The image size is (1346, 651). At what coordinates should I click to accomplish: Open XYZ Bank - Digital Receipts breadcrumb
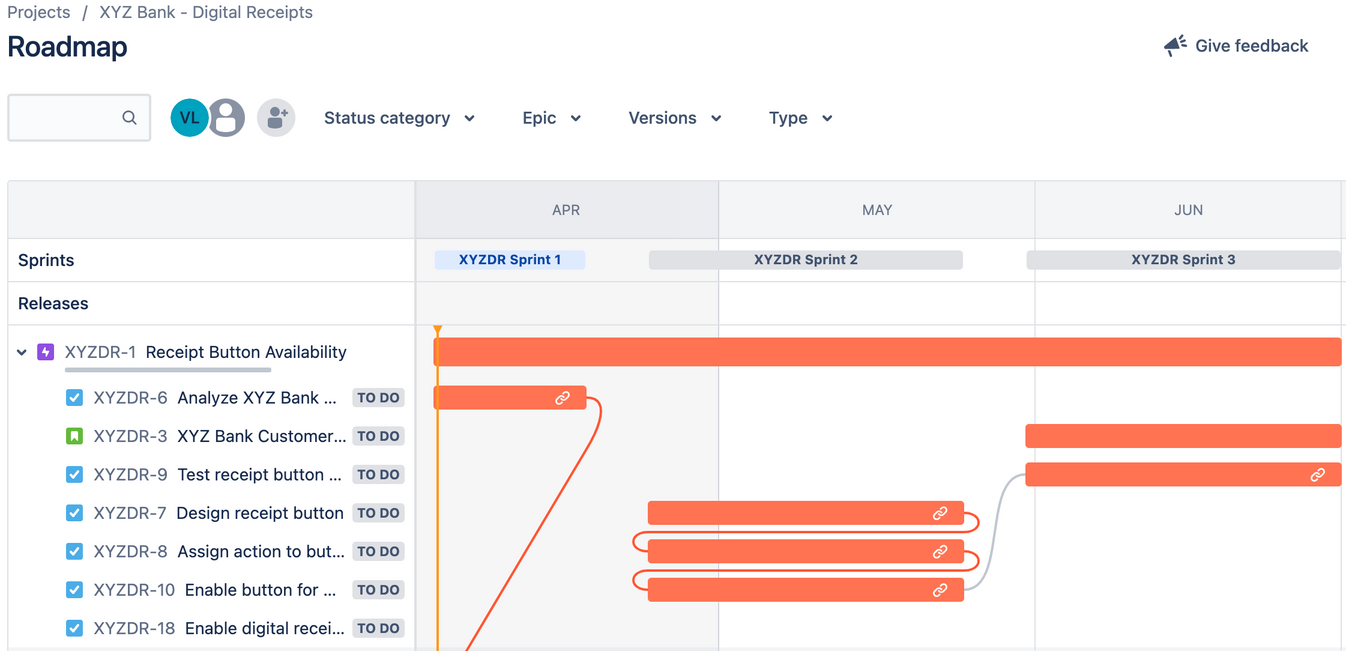tap(206, 13)
